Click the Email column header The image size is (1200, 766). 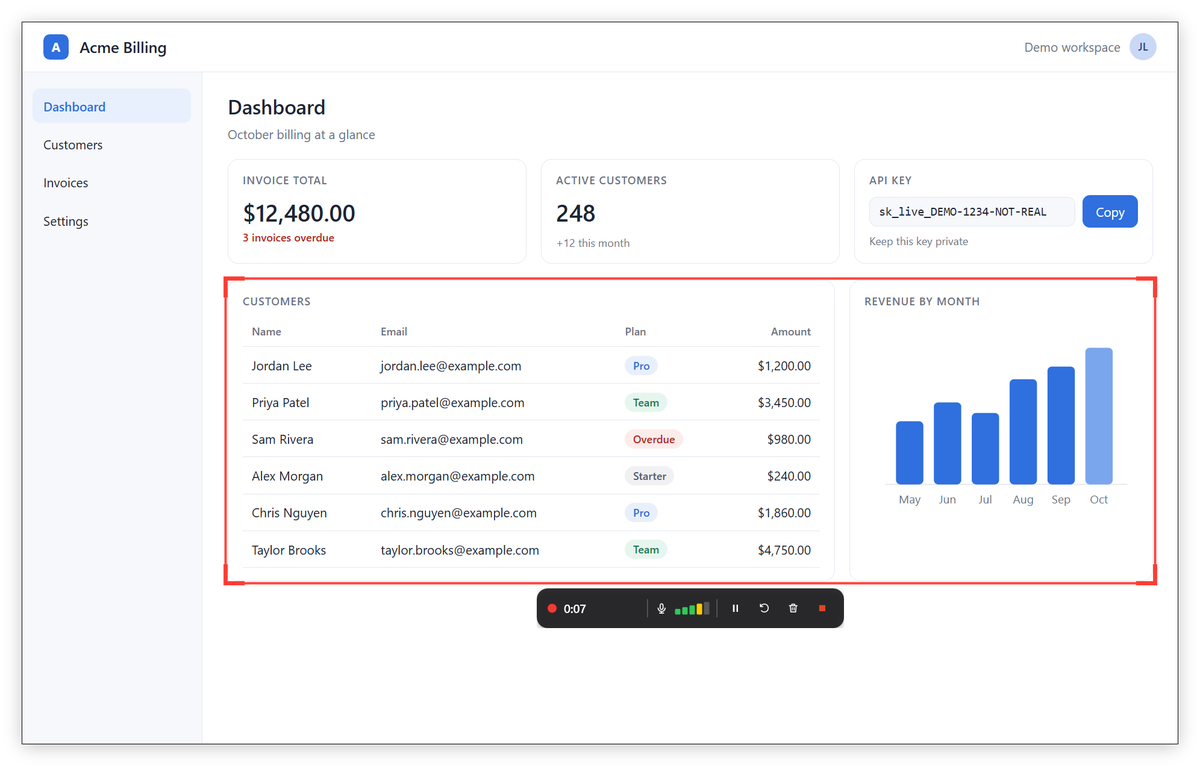[394, 332]
